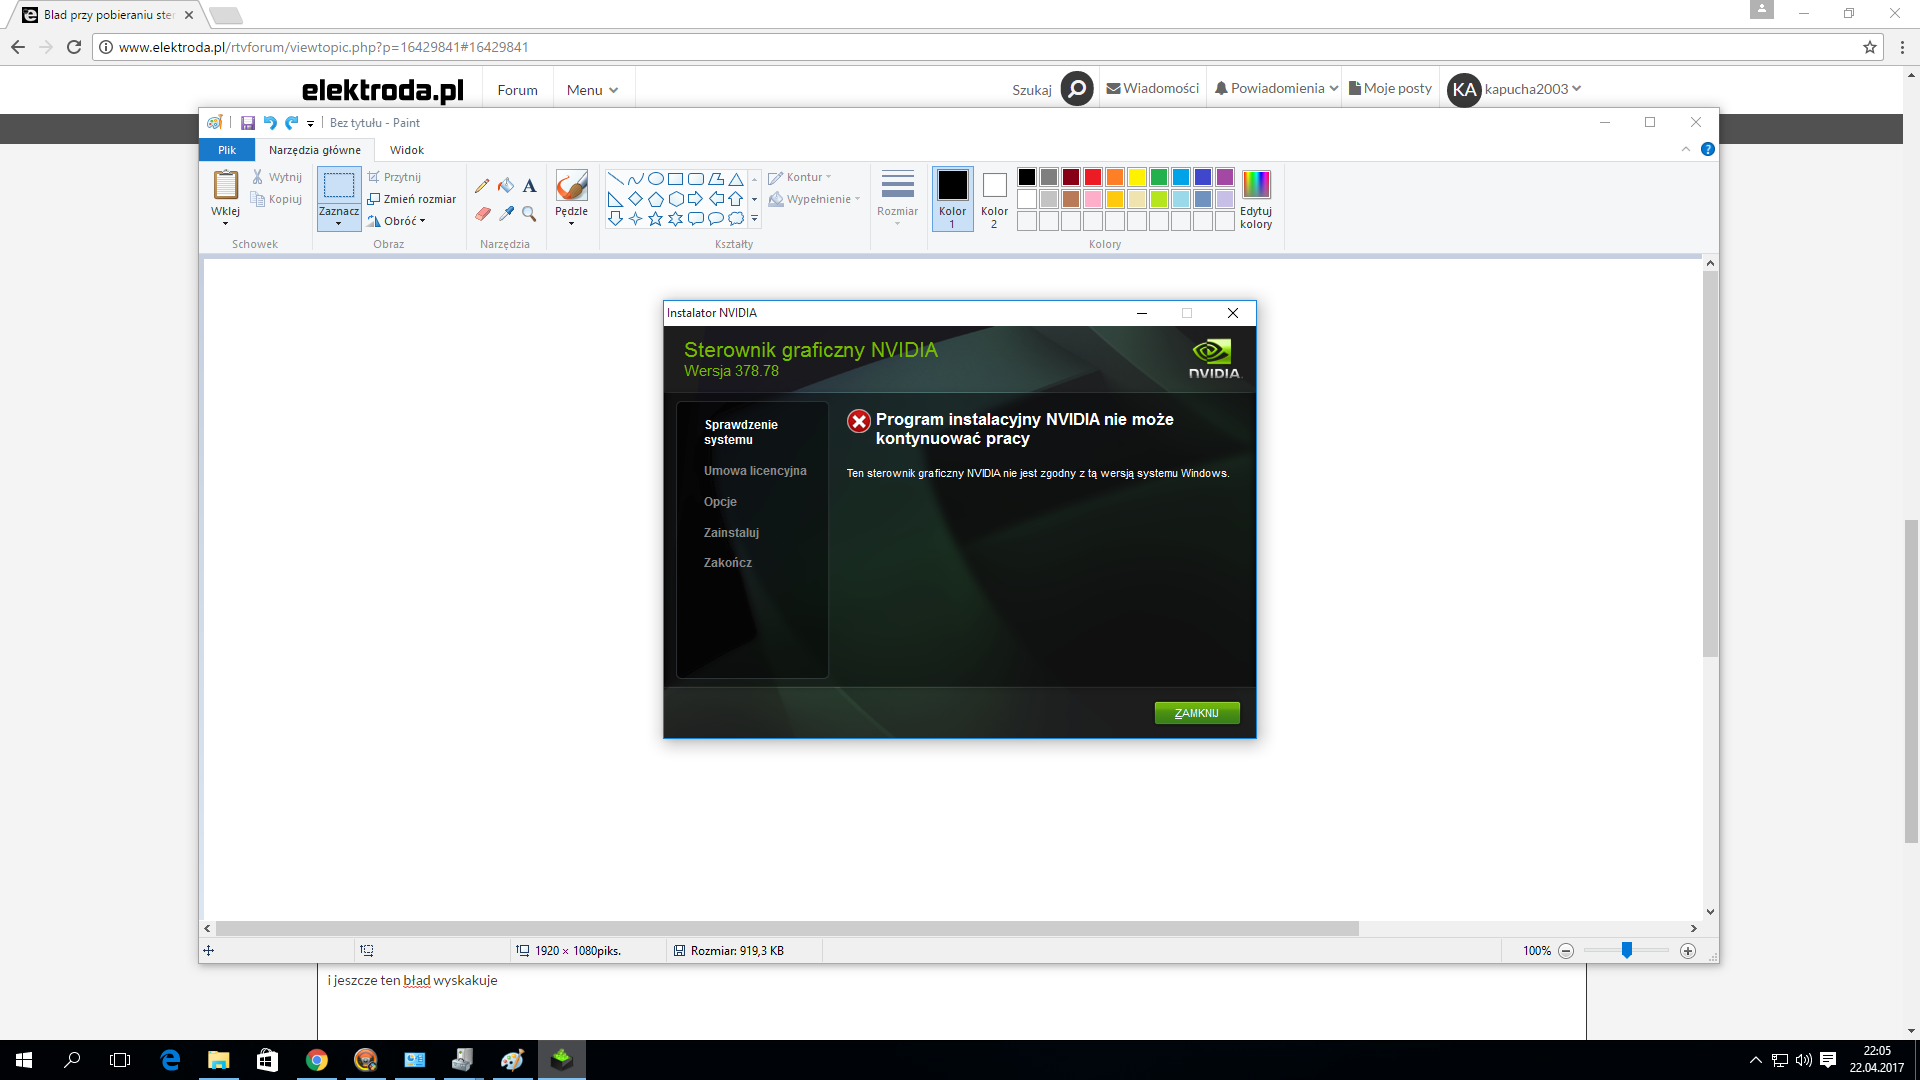Open Microsoft Edge from the taskbar
The height and width of the screenshot is (1080, 1920).
(x=170, y=1060)
